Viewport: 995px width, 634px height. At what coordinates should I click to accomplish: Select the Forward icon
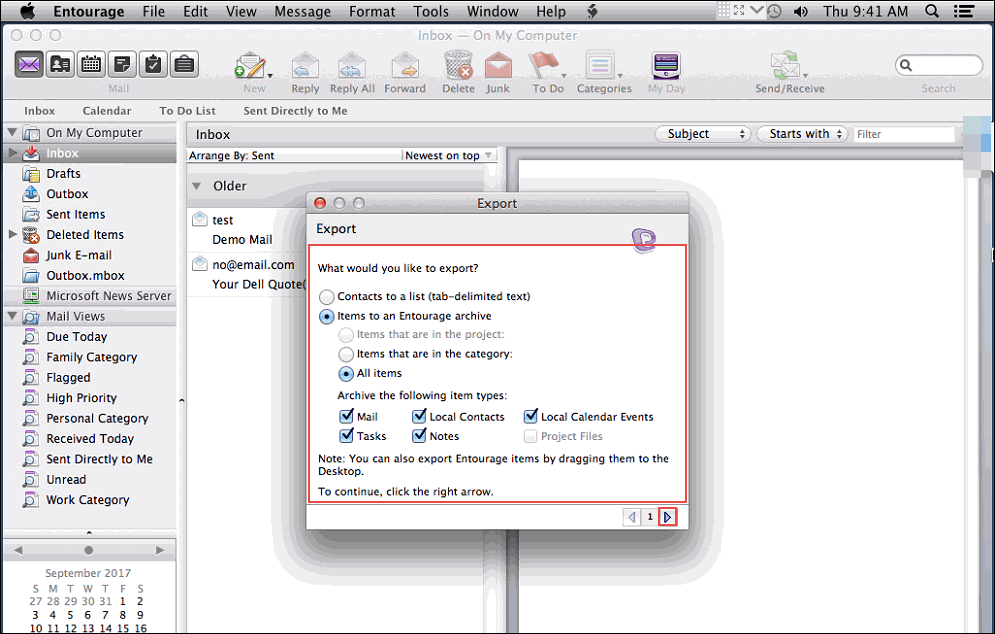click(x=404, y=65)
